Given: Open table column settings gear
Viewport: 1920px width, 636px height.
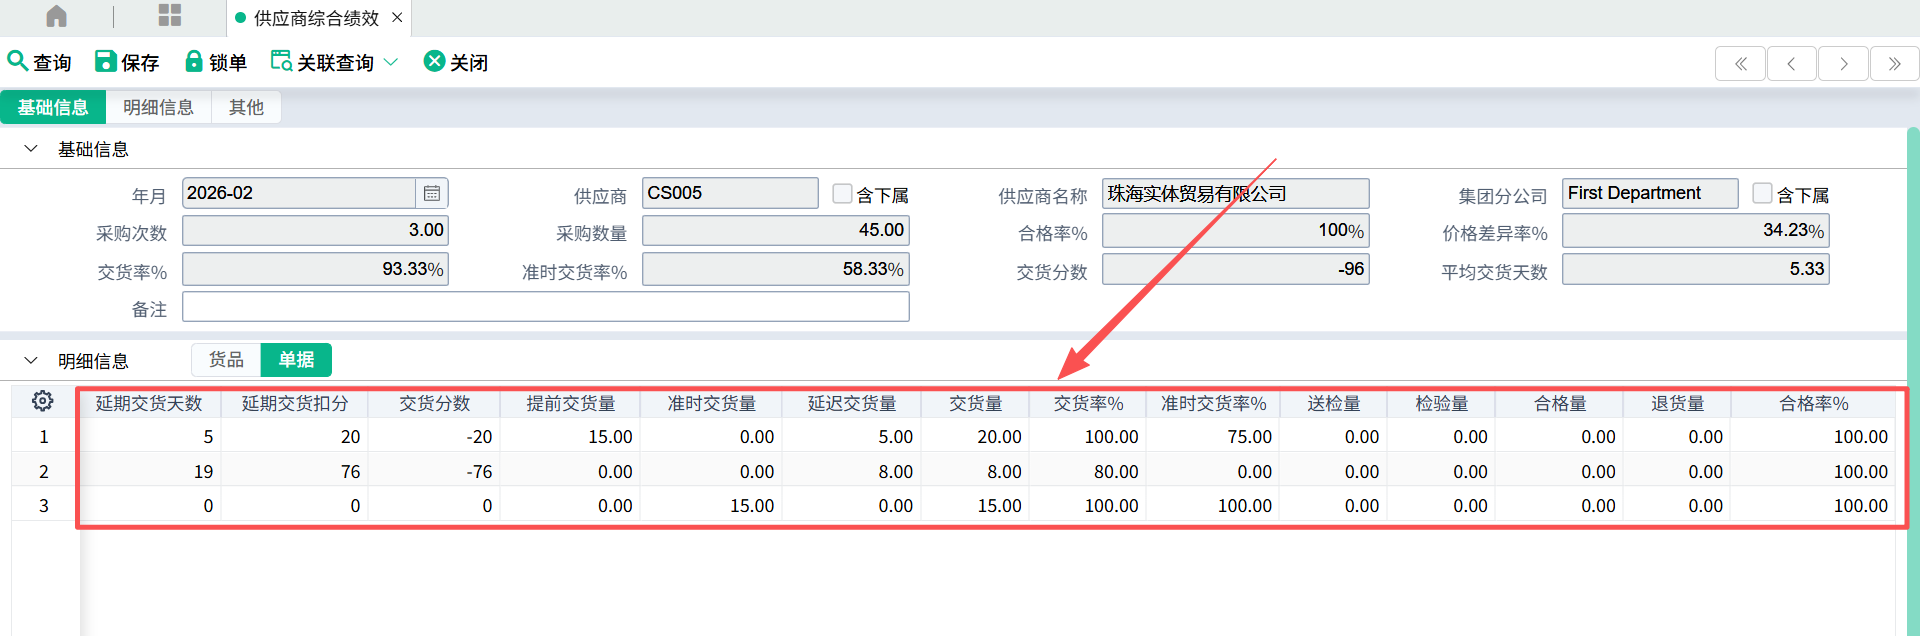Looking at the screenshot, I should [x=42, y=401].
